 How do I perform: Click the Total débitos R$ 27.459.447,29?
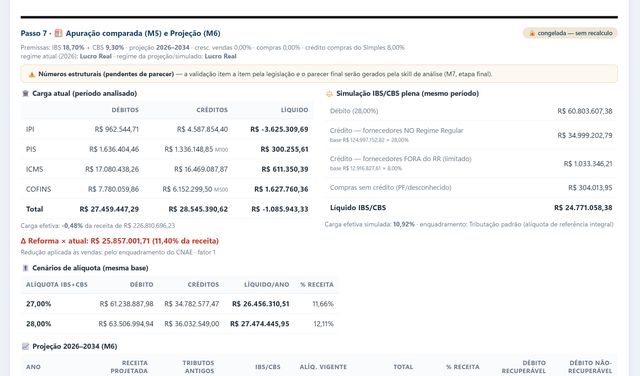point(109,209)
